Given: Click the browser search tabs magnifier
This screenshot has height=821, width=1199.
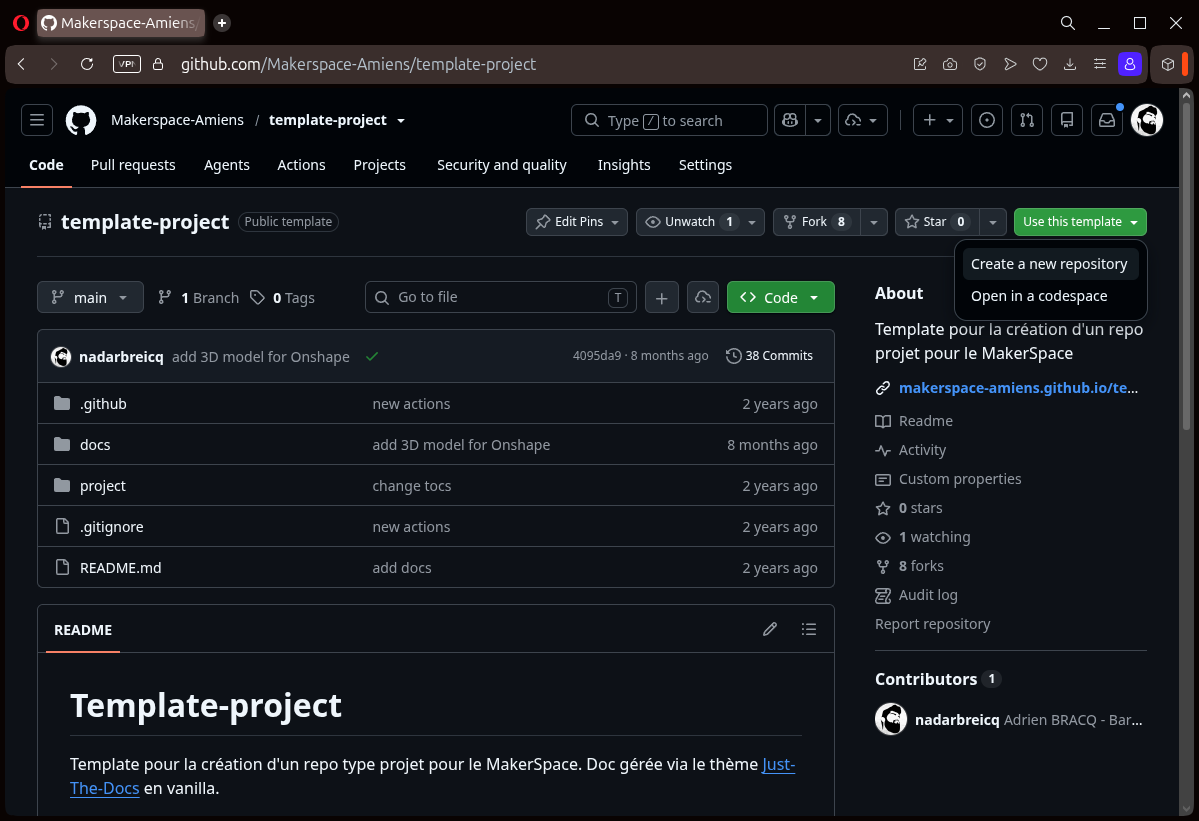Looking at the screenshot, I should click(x=1067, y=23).
